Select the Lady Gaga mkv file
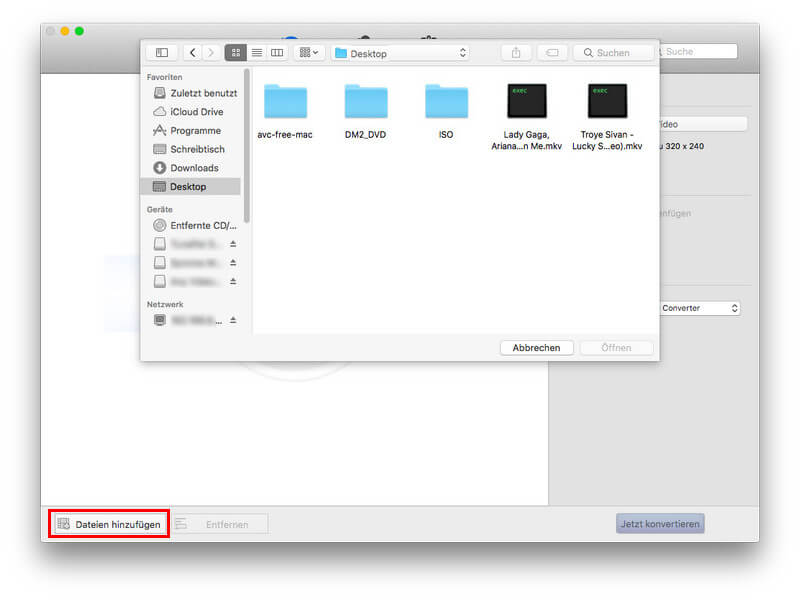 [x=527, y=117]
